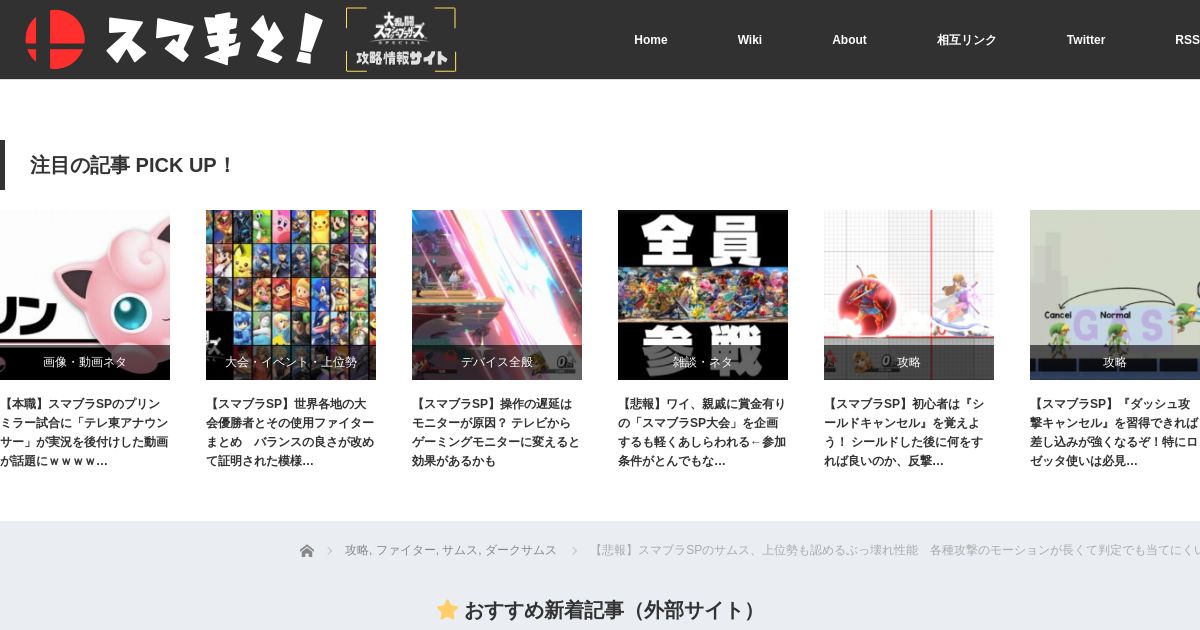Click breadcrumb current article title text
Viewport: 1200px width, 630px height.
click(x=895, y=551)
